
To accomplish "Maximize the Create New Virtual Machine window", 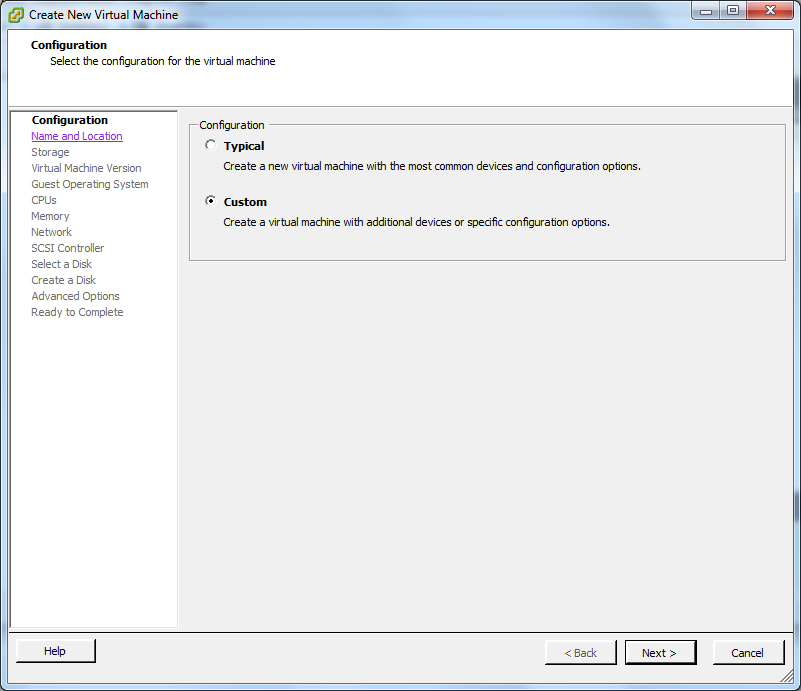I will click(x=733, y=11).
